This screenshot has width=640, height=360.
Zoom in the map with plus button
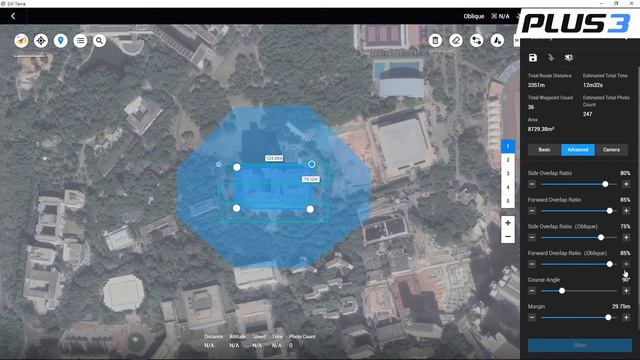[508, 223]
